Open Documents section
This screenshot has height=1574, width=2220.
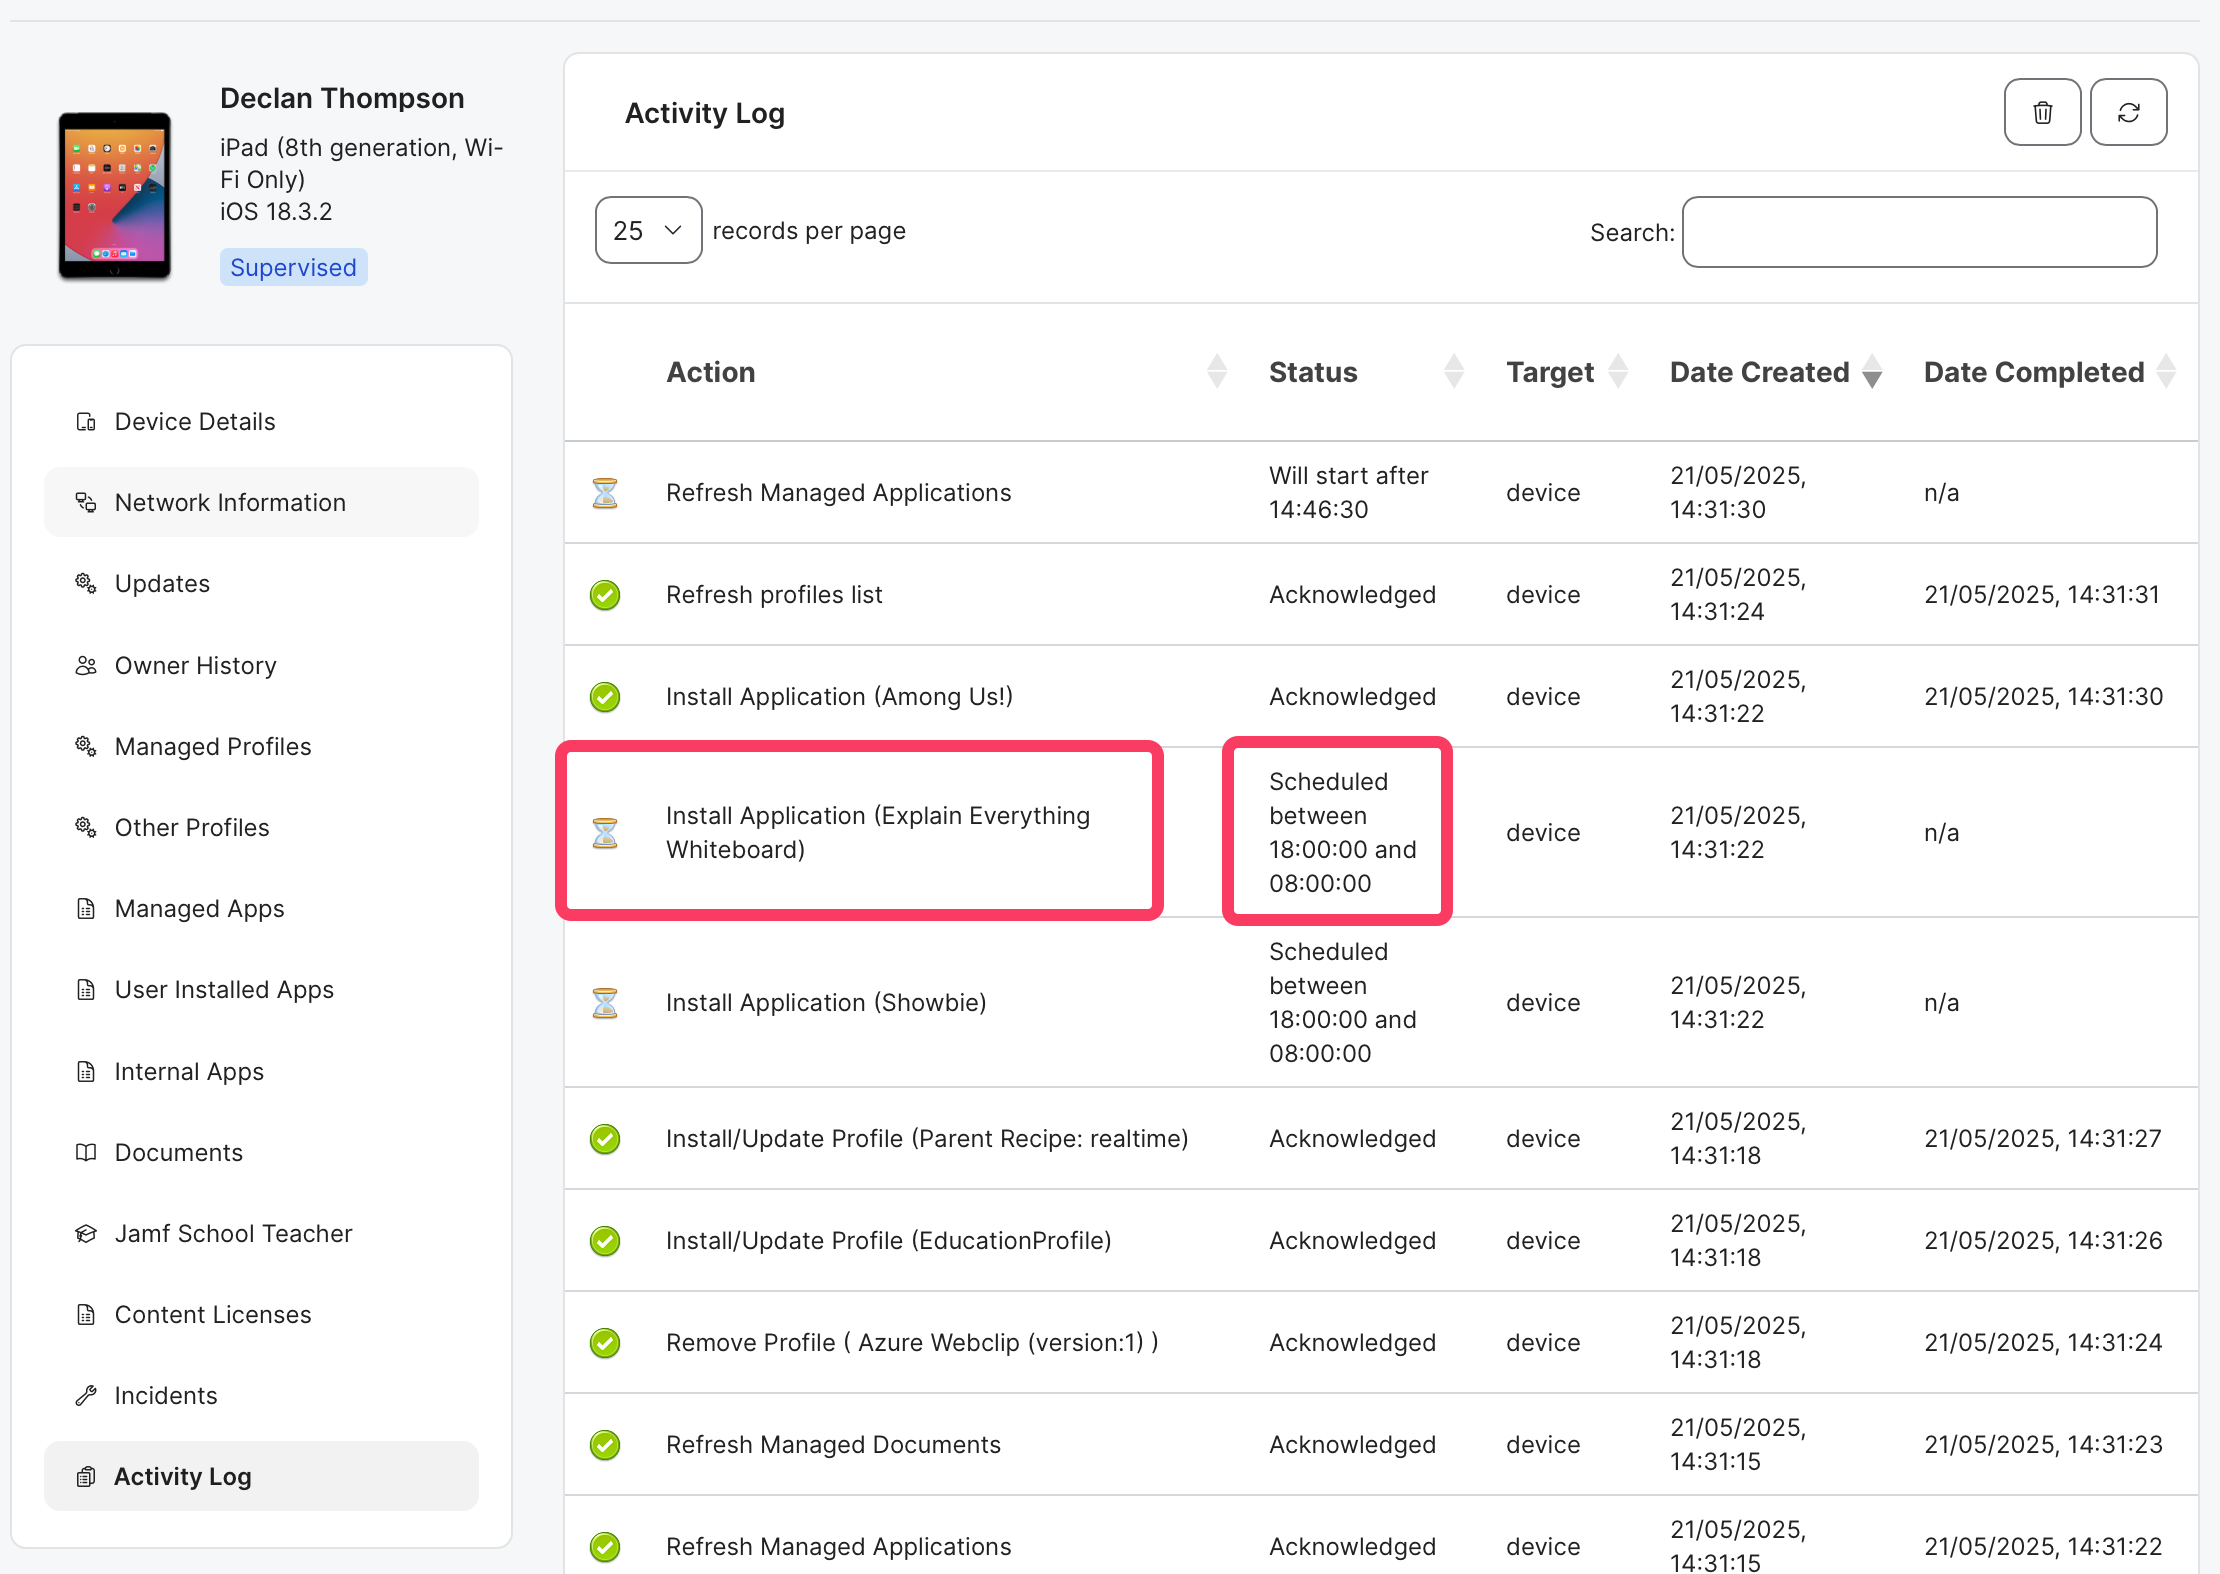pos(261,1152)
